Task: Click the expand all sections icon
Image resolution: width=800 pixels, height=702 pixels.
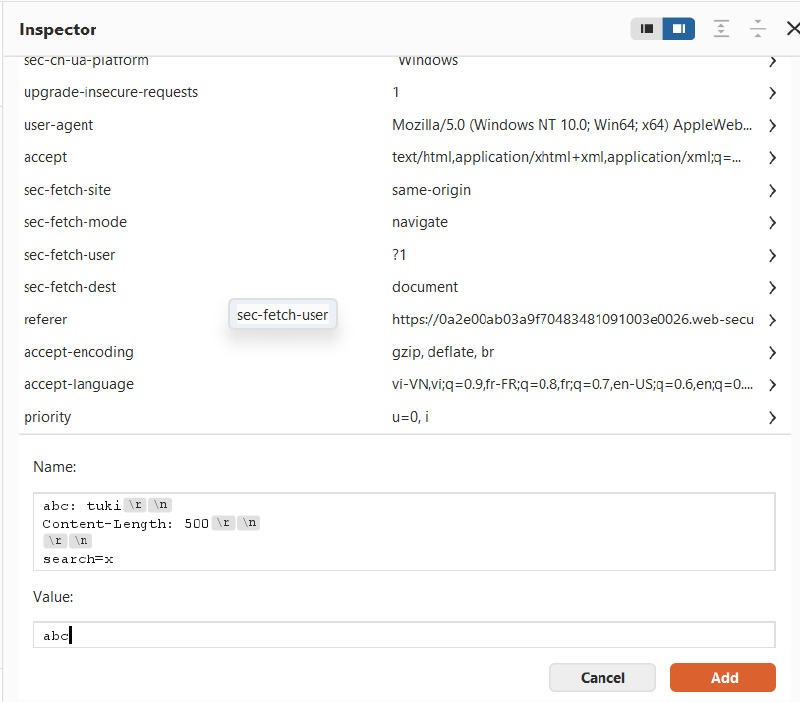Action: tap(721, 29)
